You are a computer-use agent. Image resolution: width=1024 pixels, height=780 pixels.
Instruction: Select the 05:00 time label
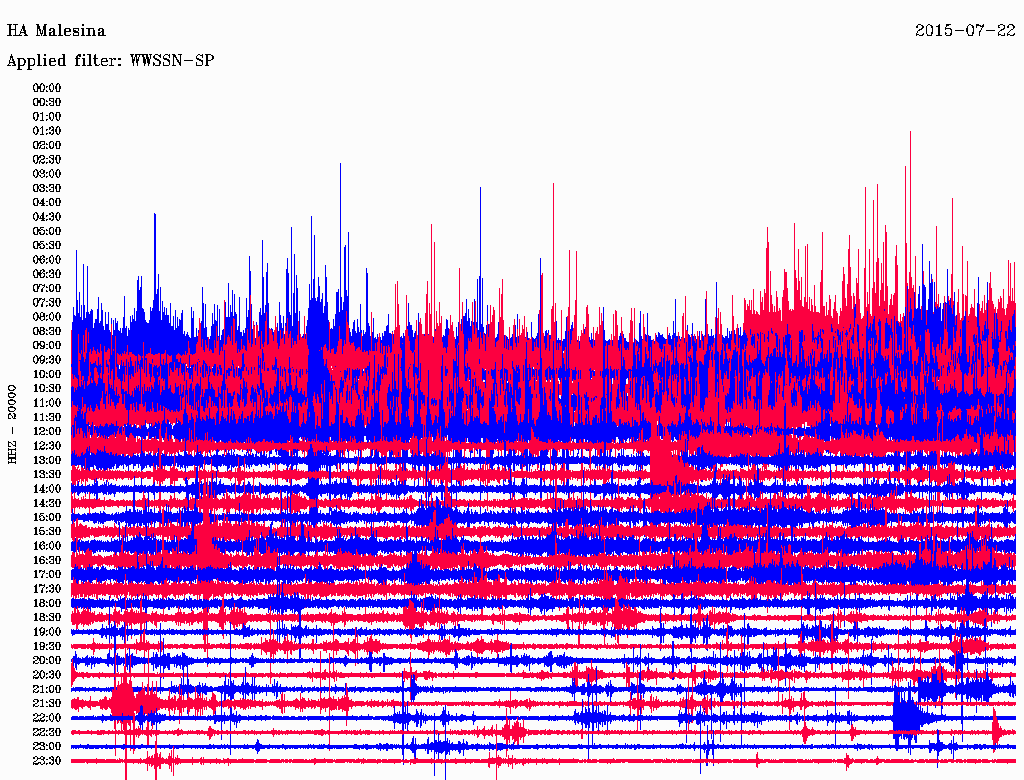[47, 231]
